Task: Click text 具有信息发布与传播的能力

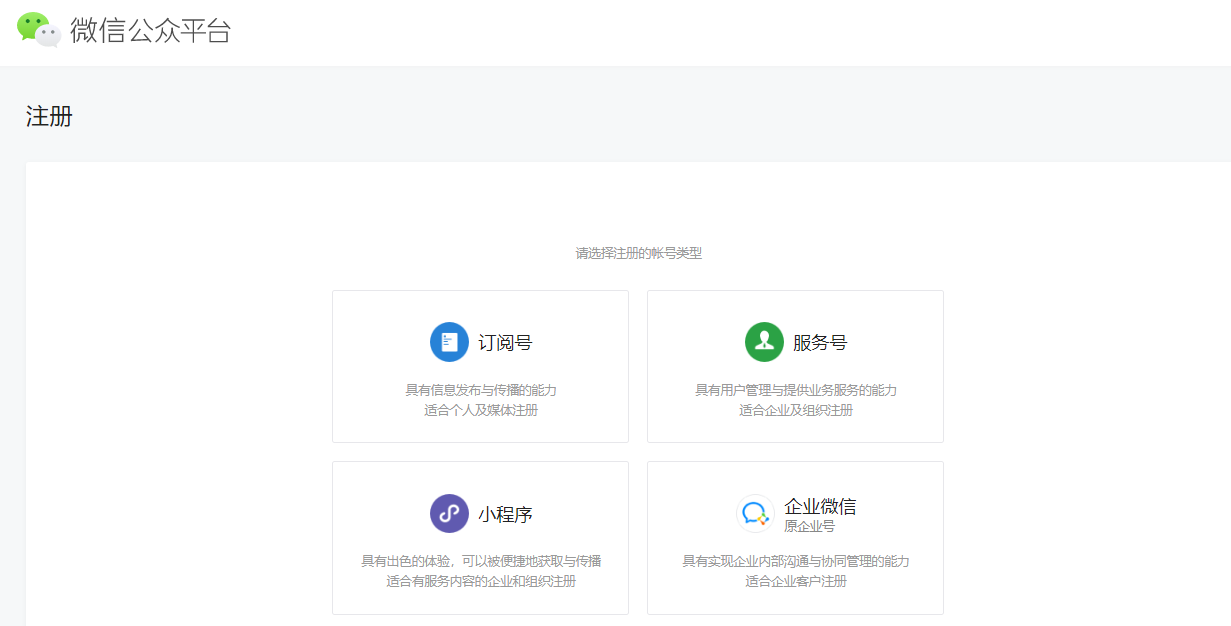Action: click(x=481, y=390)
